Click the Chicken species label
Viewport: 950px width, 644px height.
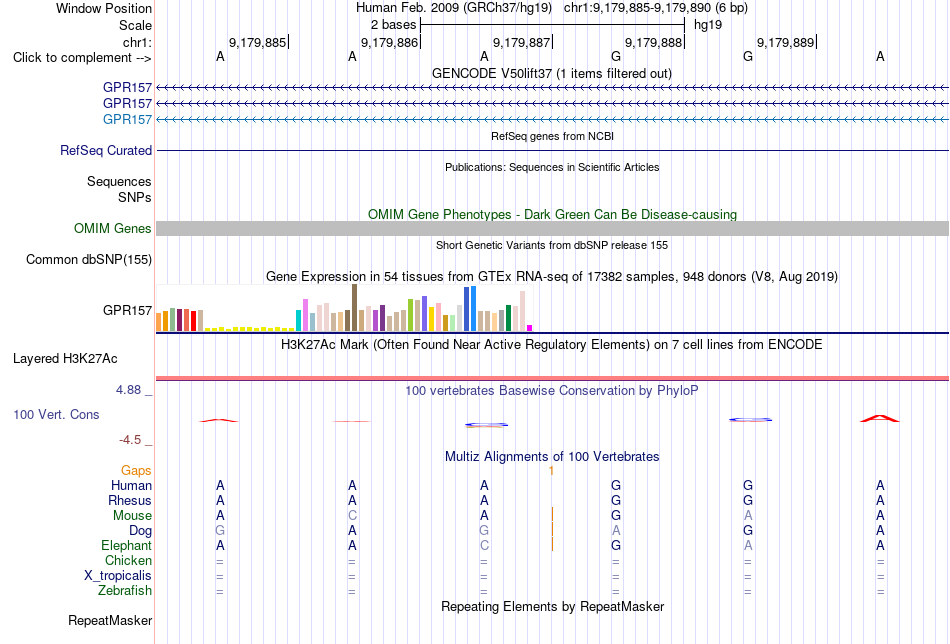point(128,560)
